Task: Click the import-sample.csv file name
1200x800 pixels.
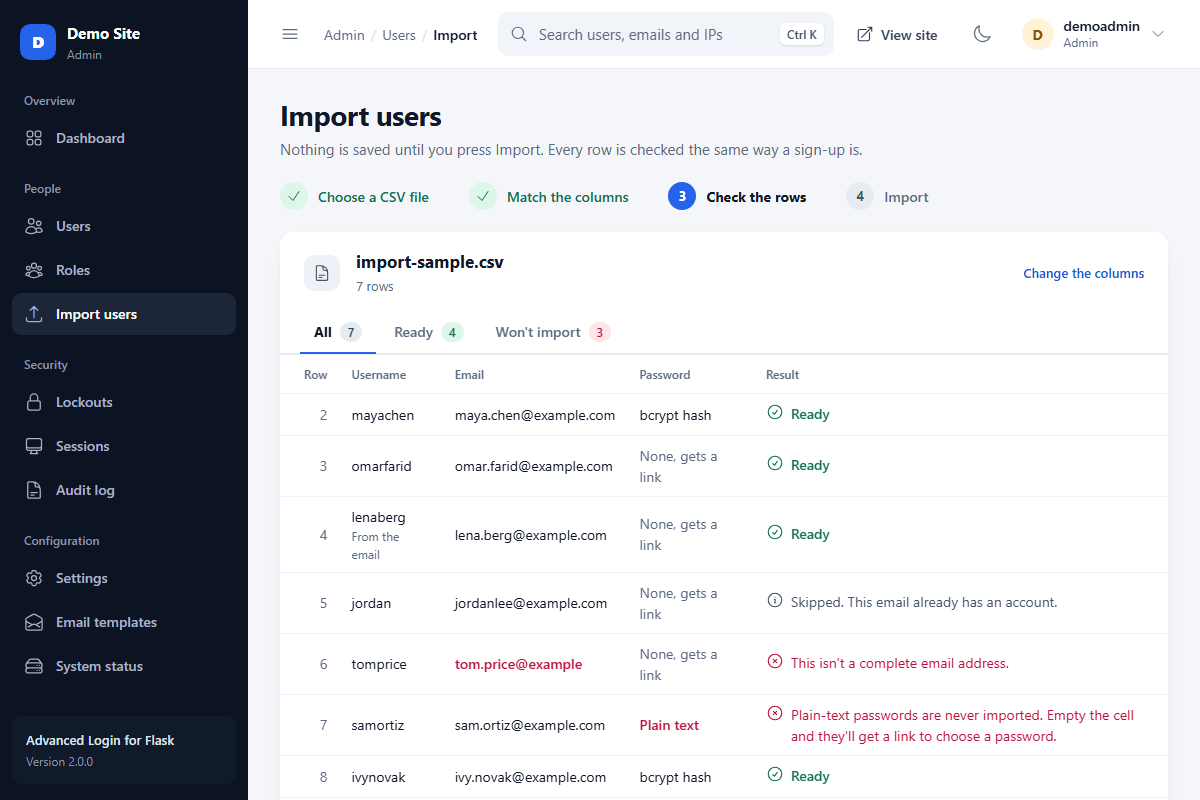Action: (x=430, y=263)
